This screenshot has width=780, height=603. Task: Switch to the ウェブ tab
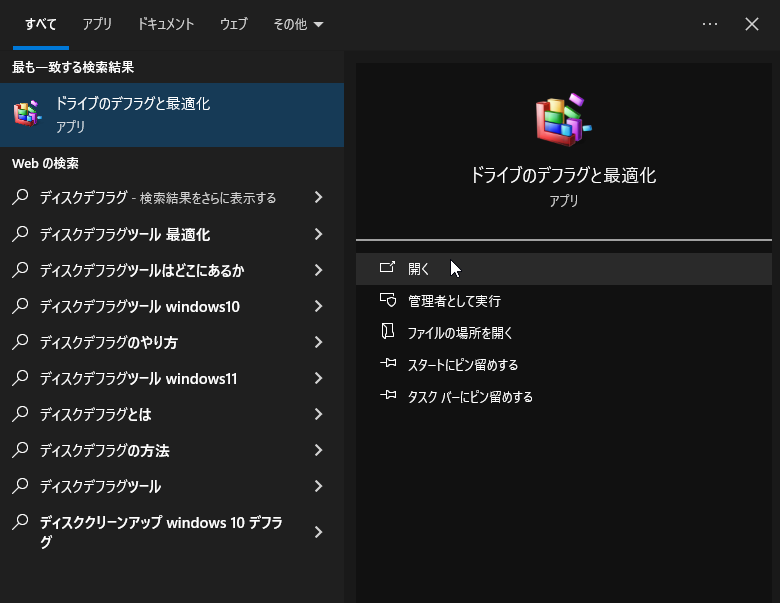click(233, 24)
